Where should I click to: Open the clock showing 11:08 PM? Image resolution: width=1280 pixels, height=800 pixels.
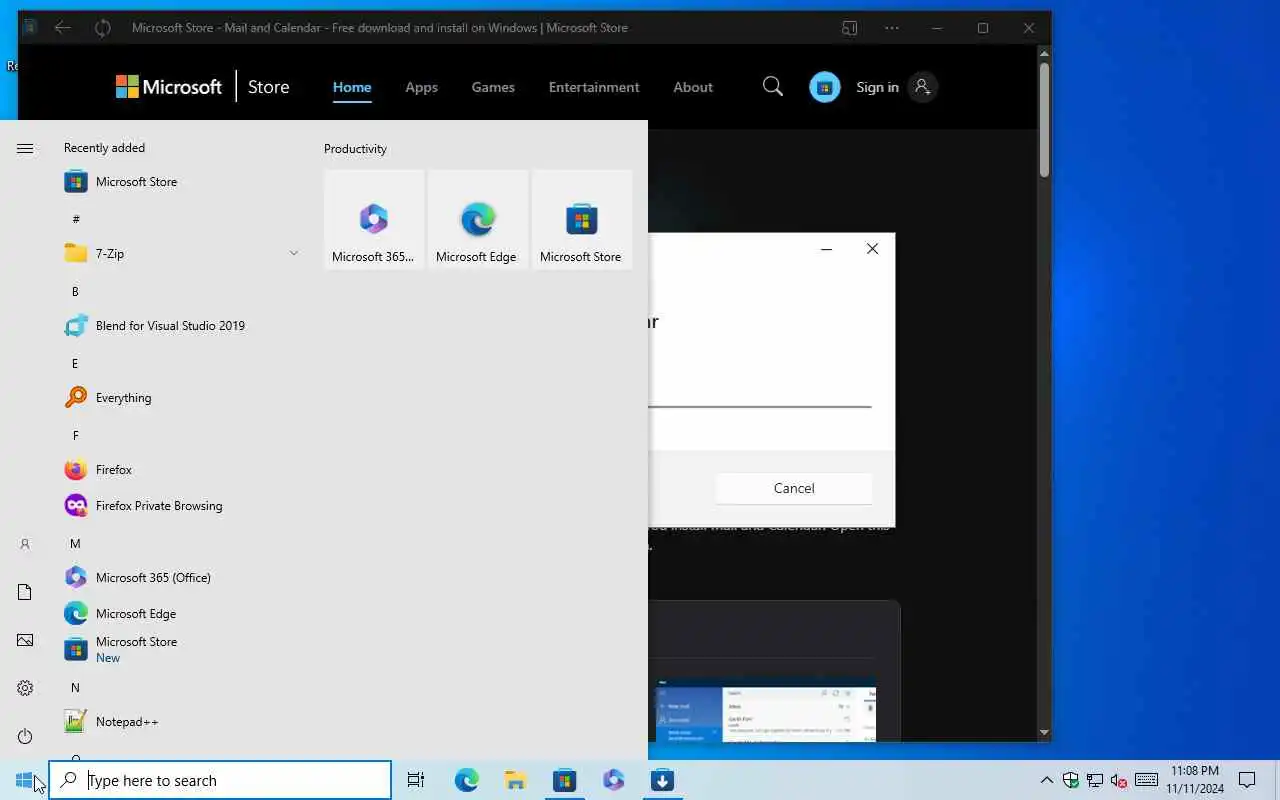[x=1195, y=780]
